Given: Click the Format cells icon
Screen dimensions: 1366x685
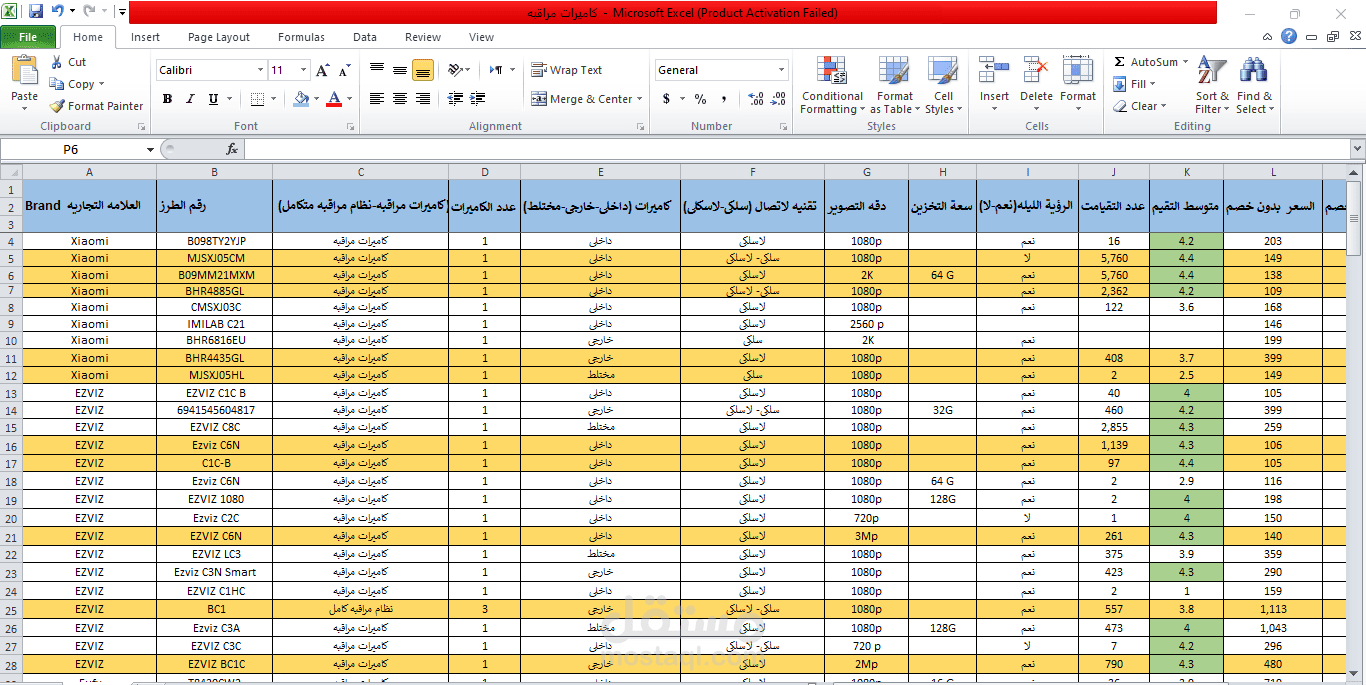Looking at the screenshot, I should pos(1078,70).
